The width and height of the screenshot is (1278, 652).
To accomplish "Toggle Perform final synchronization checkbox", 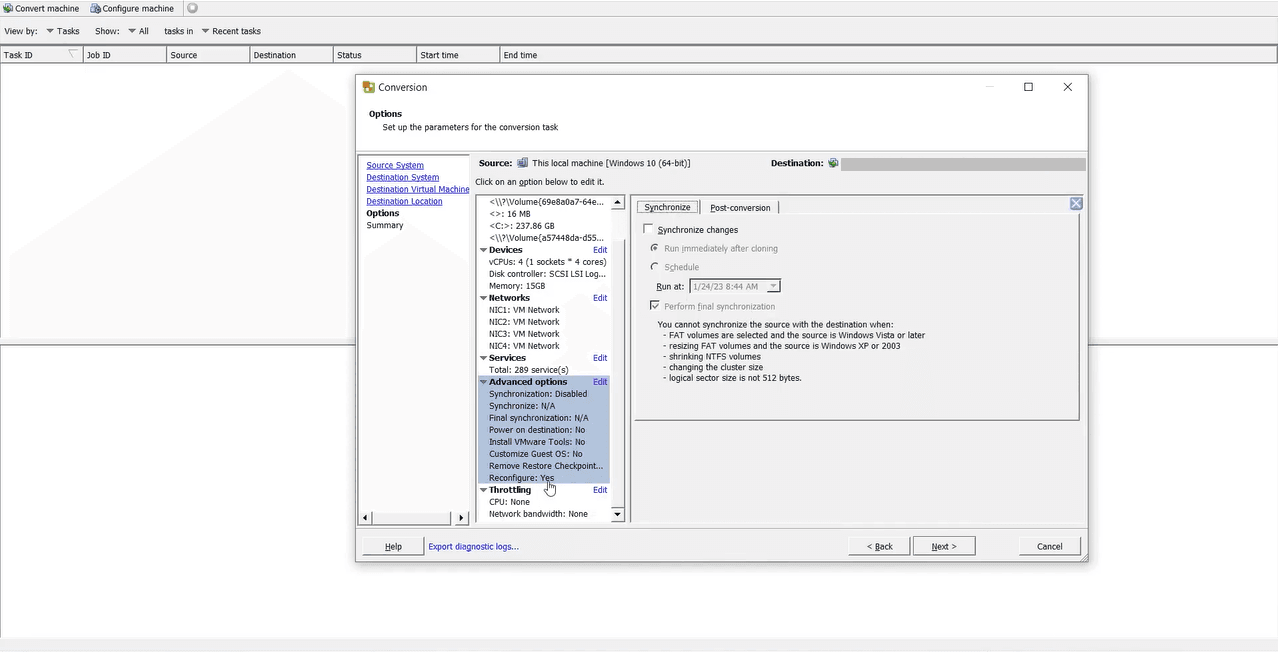I will tap(655, 306).
